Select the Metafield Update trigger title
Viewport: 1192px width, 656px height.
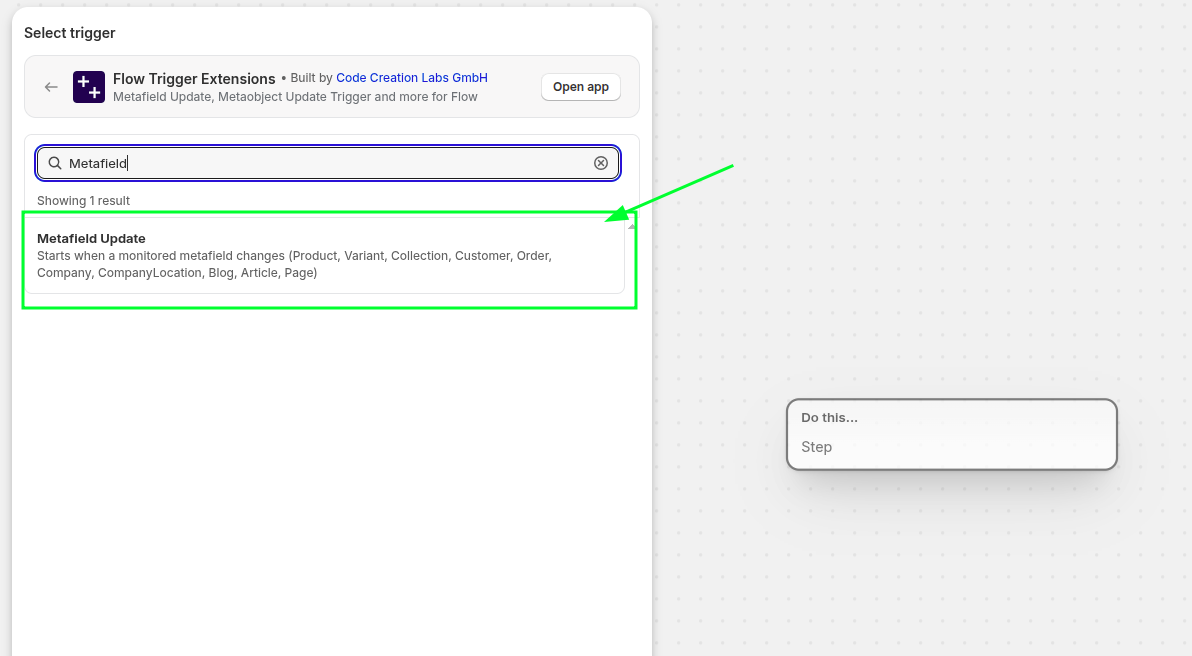coord(91,238)
